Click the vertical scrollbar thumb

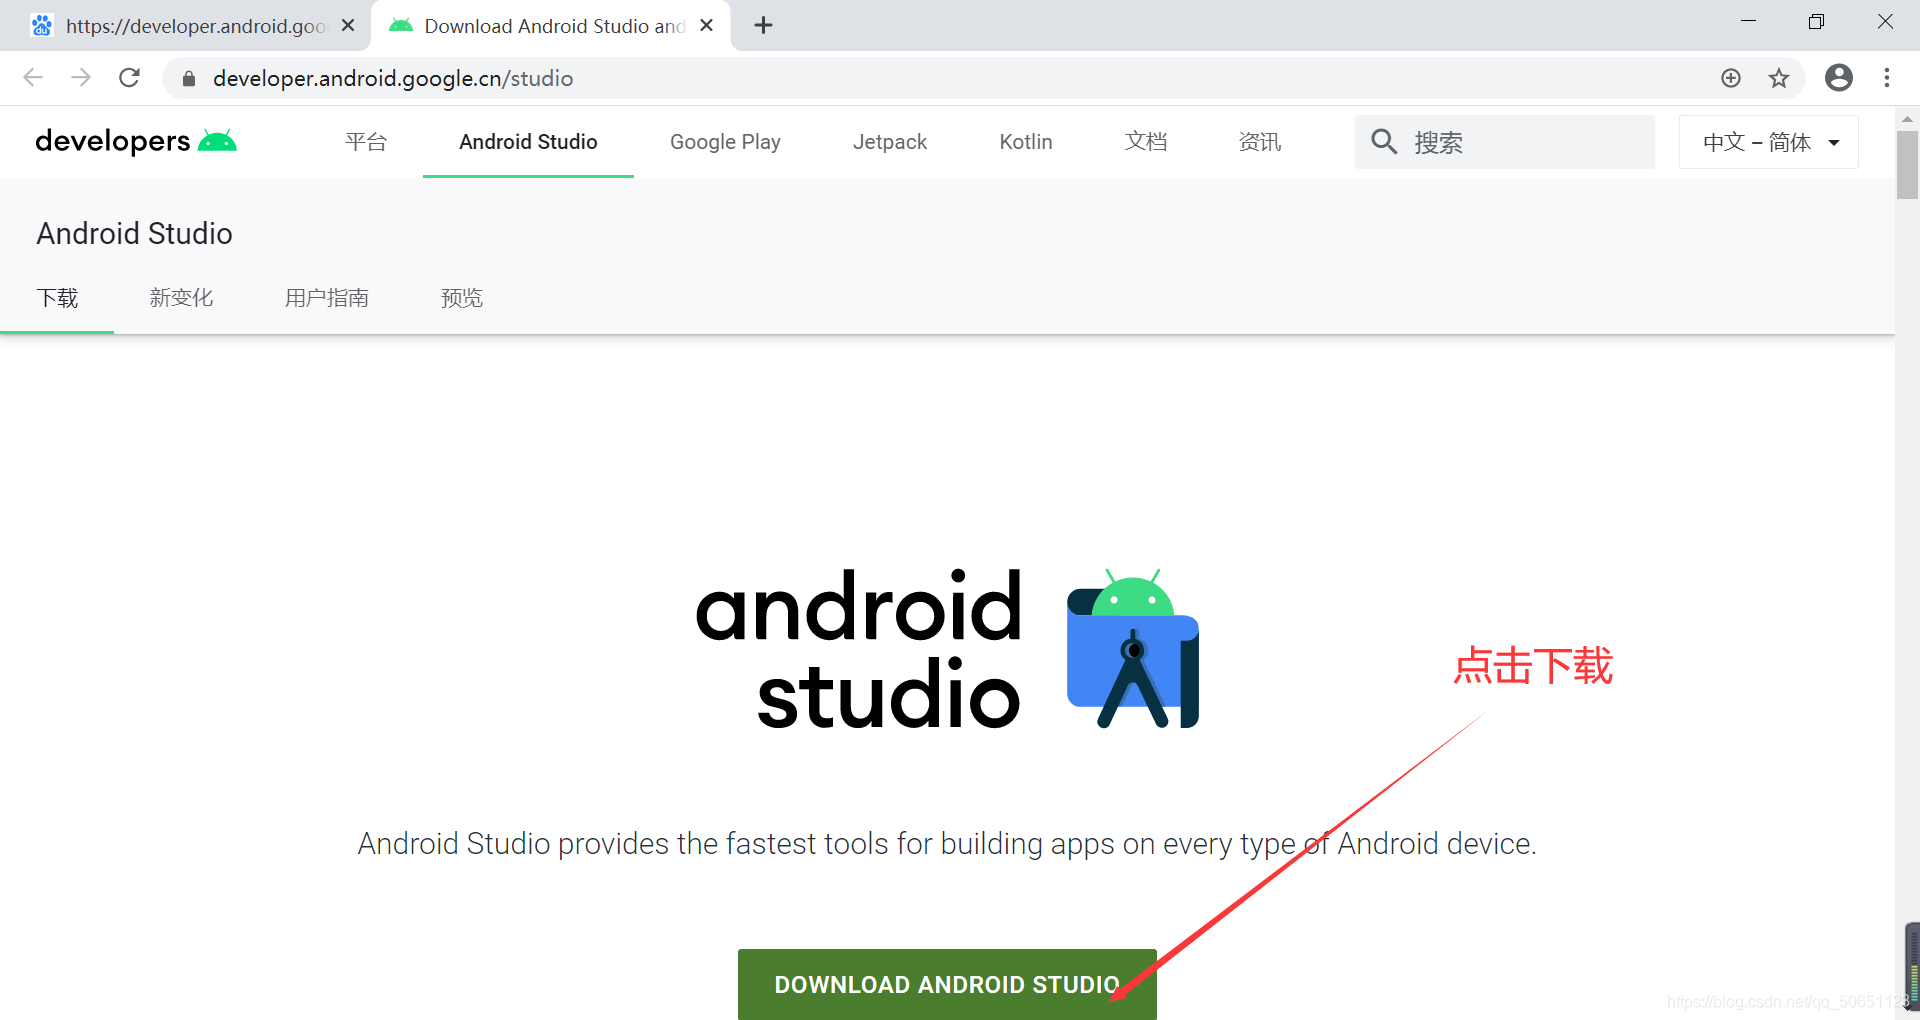pos(1907,165)
